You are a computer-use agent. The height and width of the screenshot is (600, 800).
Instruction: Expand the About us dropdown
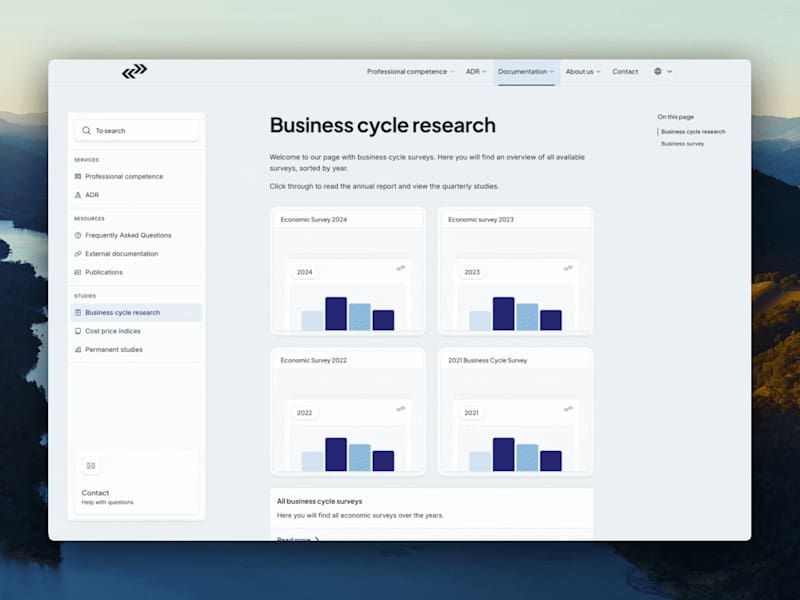pyautogui.click(x=583, y=72)
